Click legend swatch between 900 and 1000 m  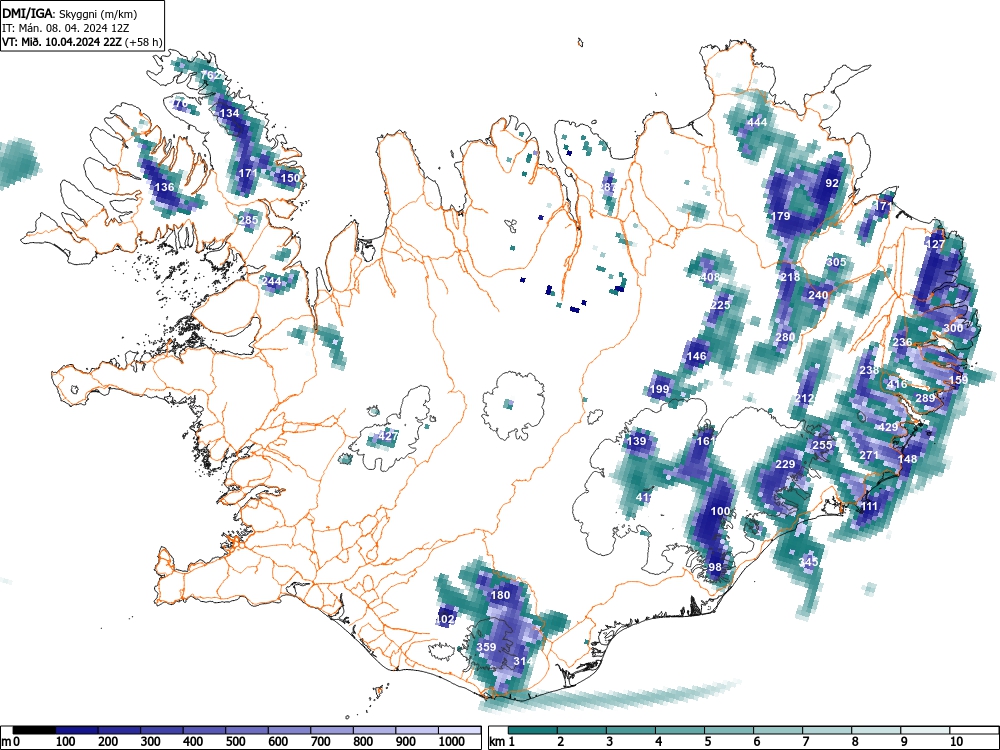point(417,730)
